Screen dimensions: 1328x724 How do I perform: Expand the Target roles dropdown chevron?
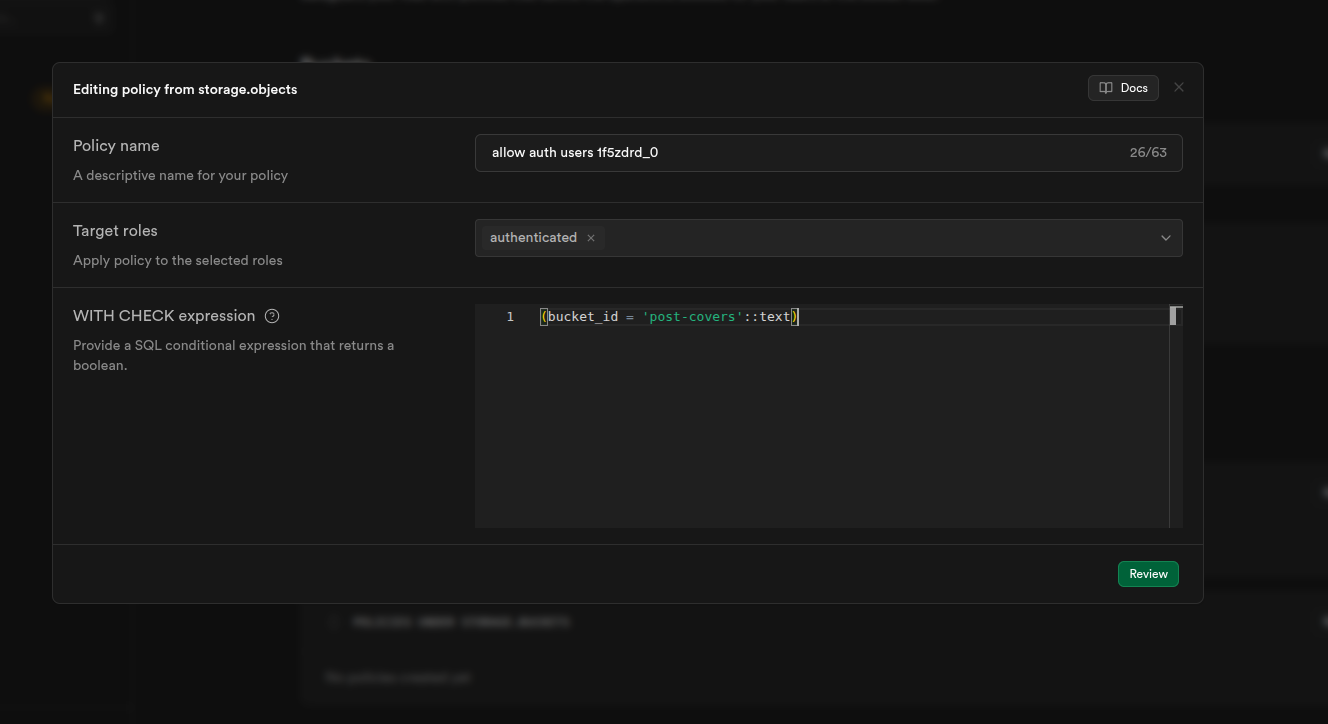[1165, 238]
